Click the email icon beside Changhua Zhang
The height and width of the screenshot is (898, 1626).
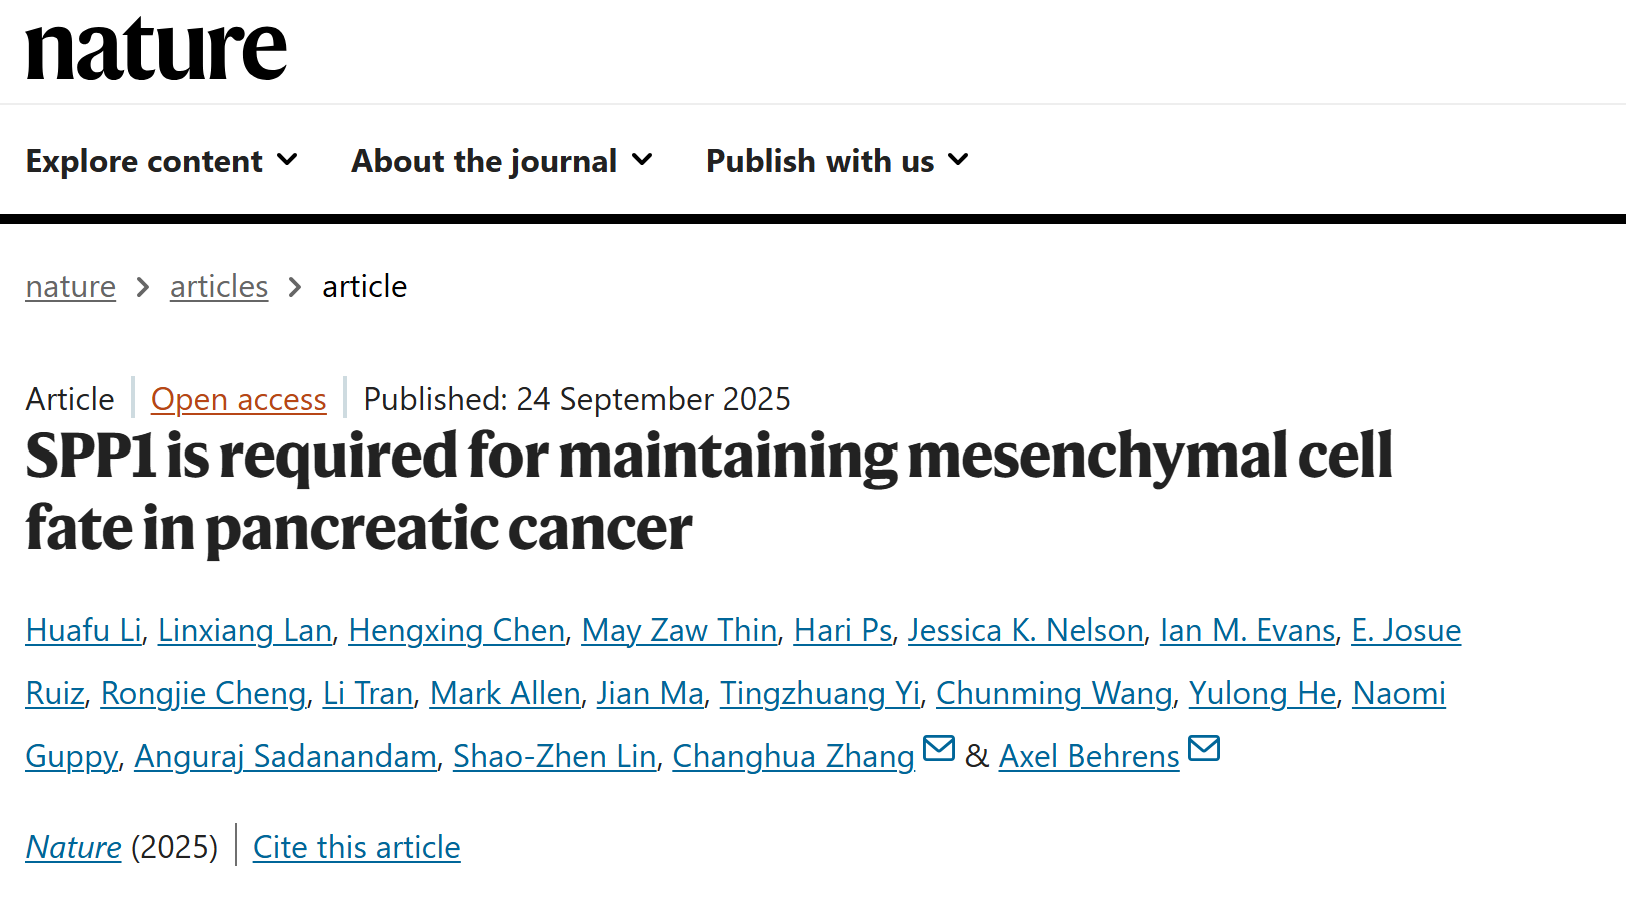[x=939, y=748]
